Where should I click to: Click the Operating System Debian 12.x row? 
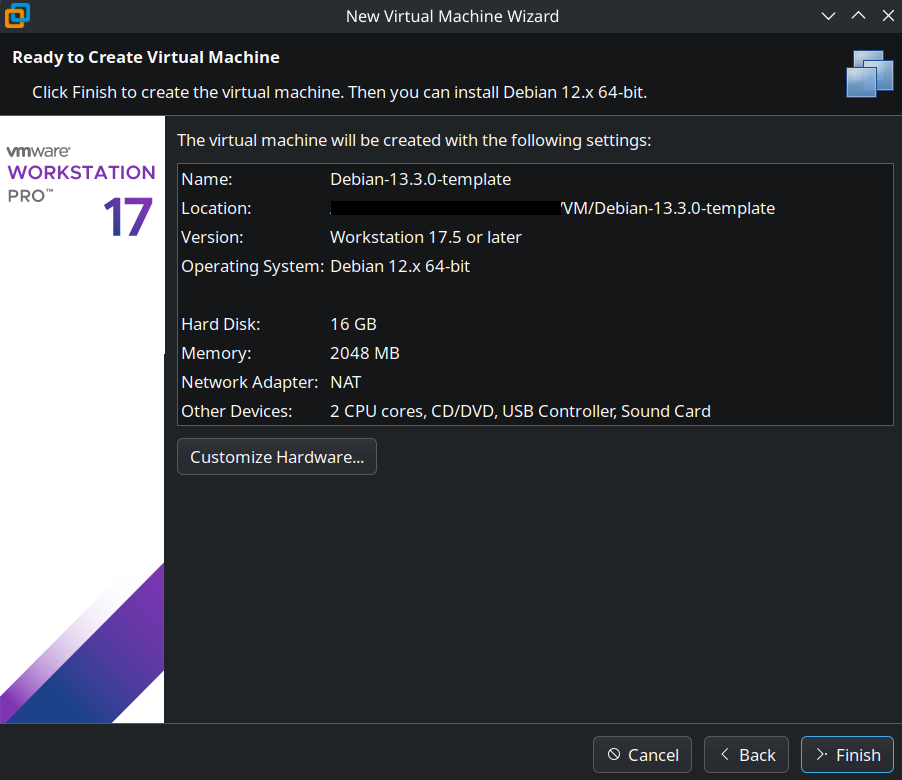pyautogui.click(x=399, y=267)
